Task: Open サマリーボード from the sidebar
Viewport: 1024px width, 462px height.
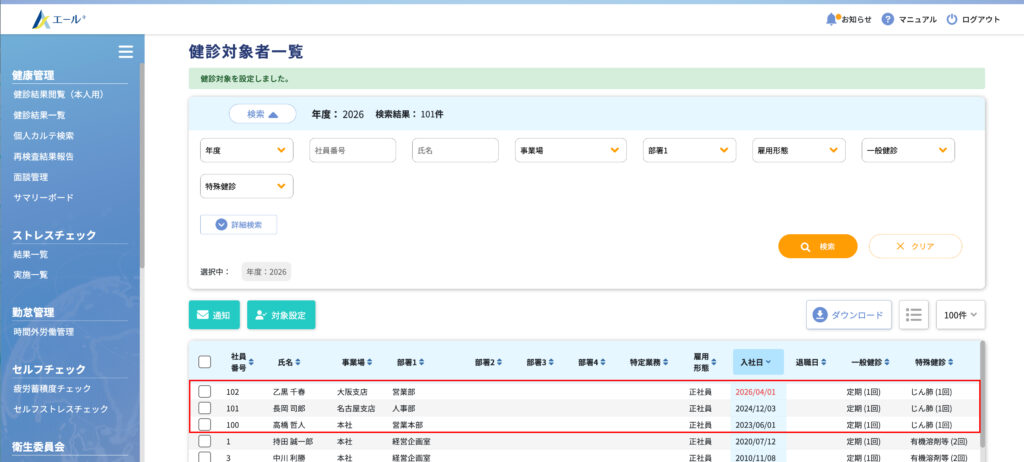Action: coord(43,197)
